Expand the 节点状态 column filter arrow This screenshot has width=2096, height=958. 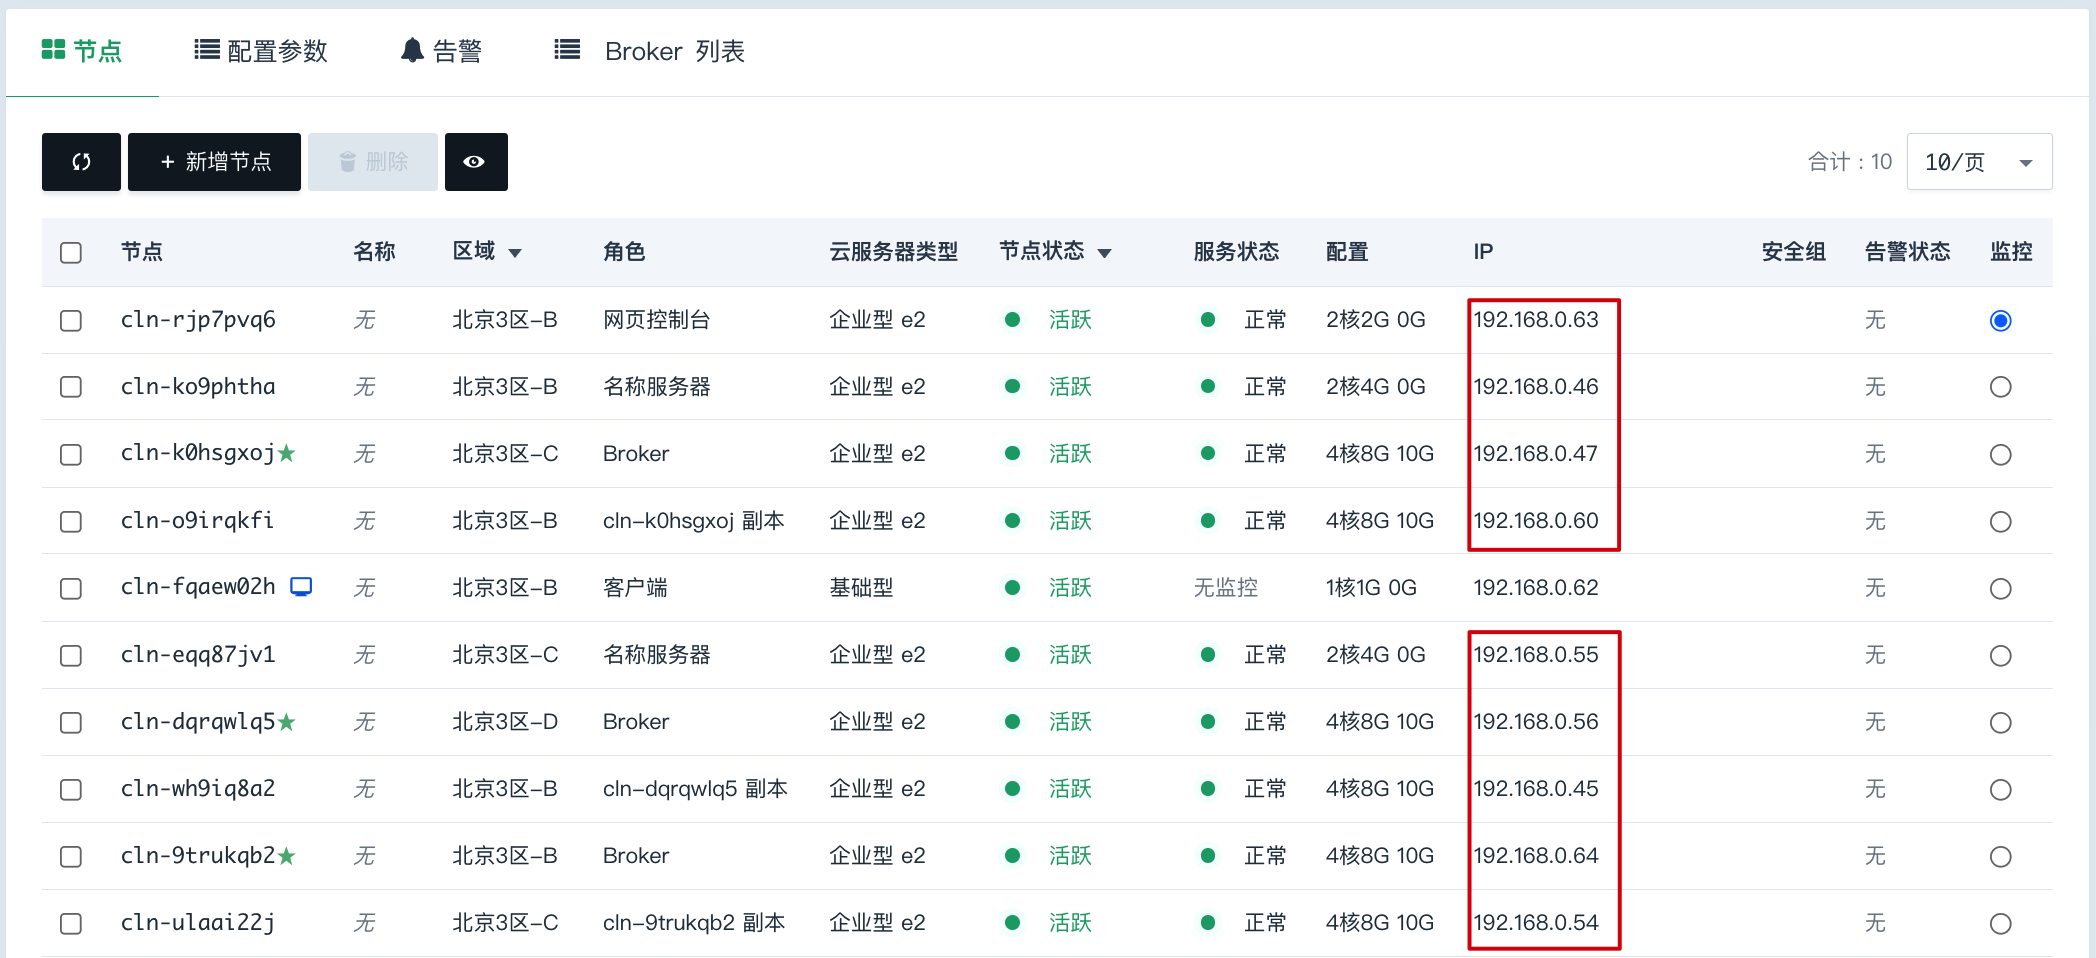pos(1105,253)
